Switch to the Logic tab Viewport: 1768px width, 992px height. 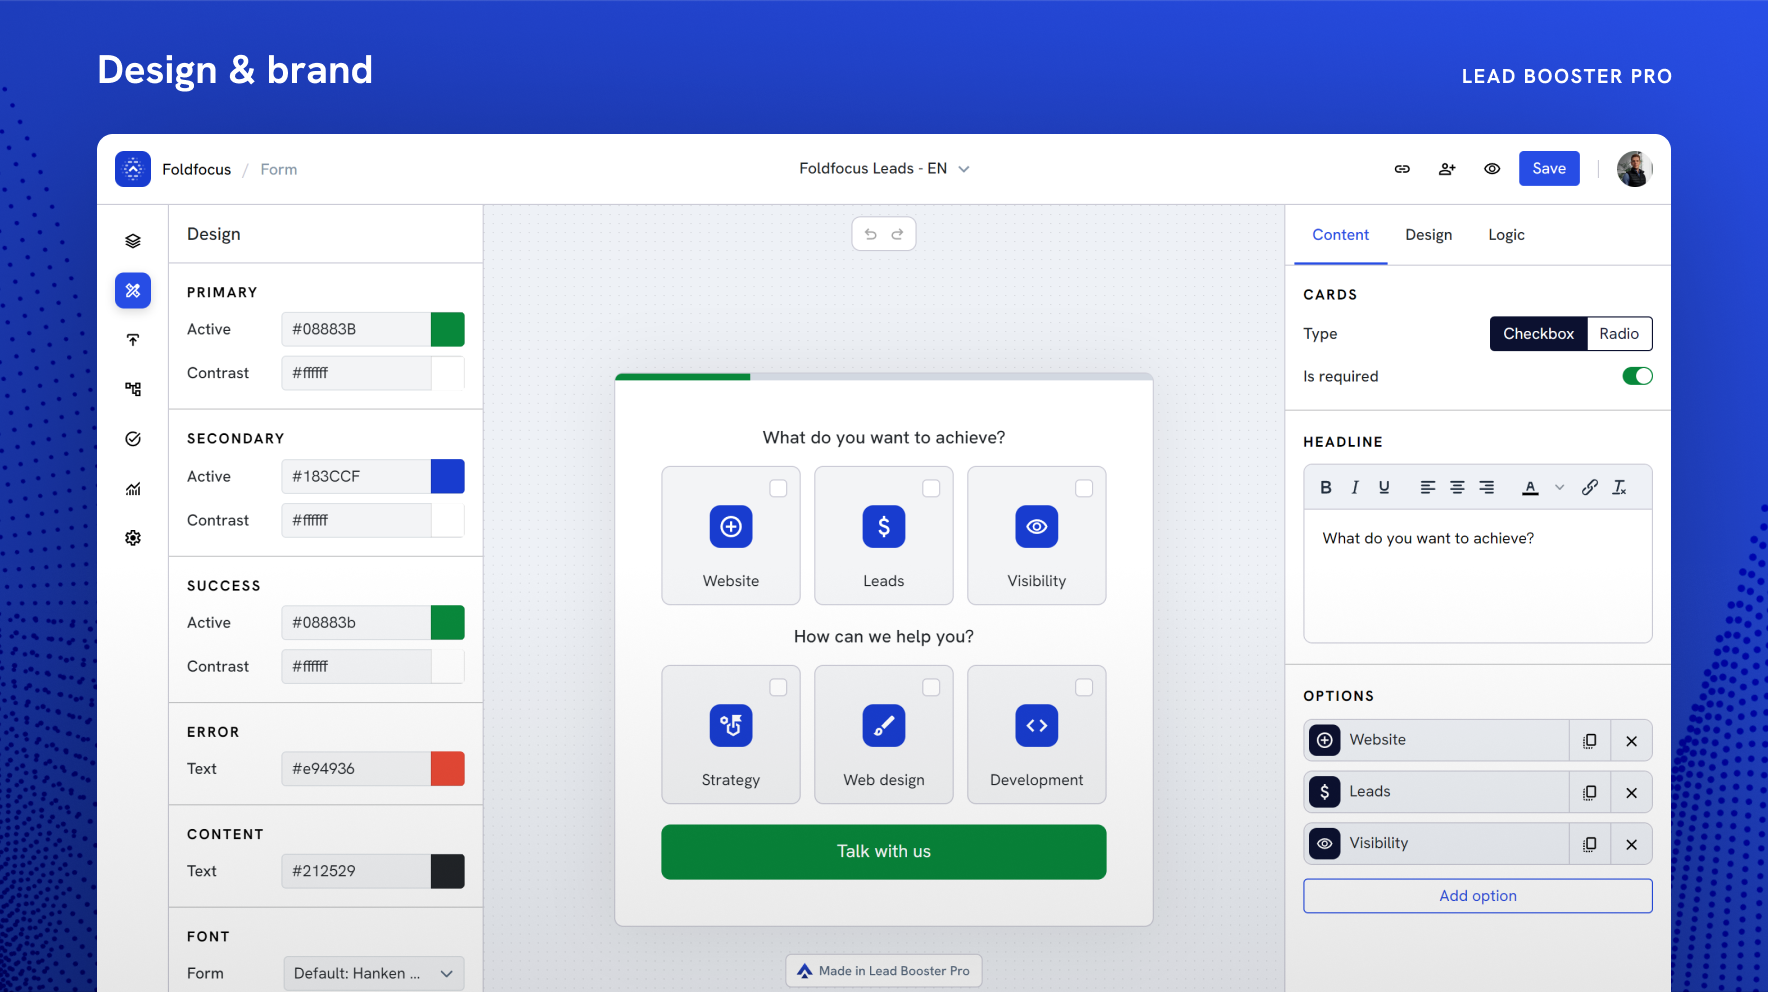(1506, 234)
